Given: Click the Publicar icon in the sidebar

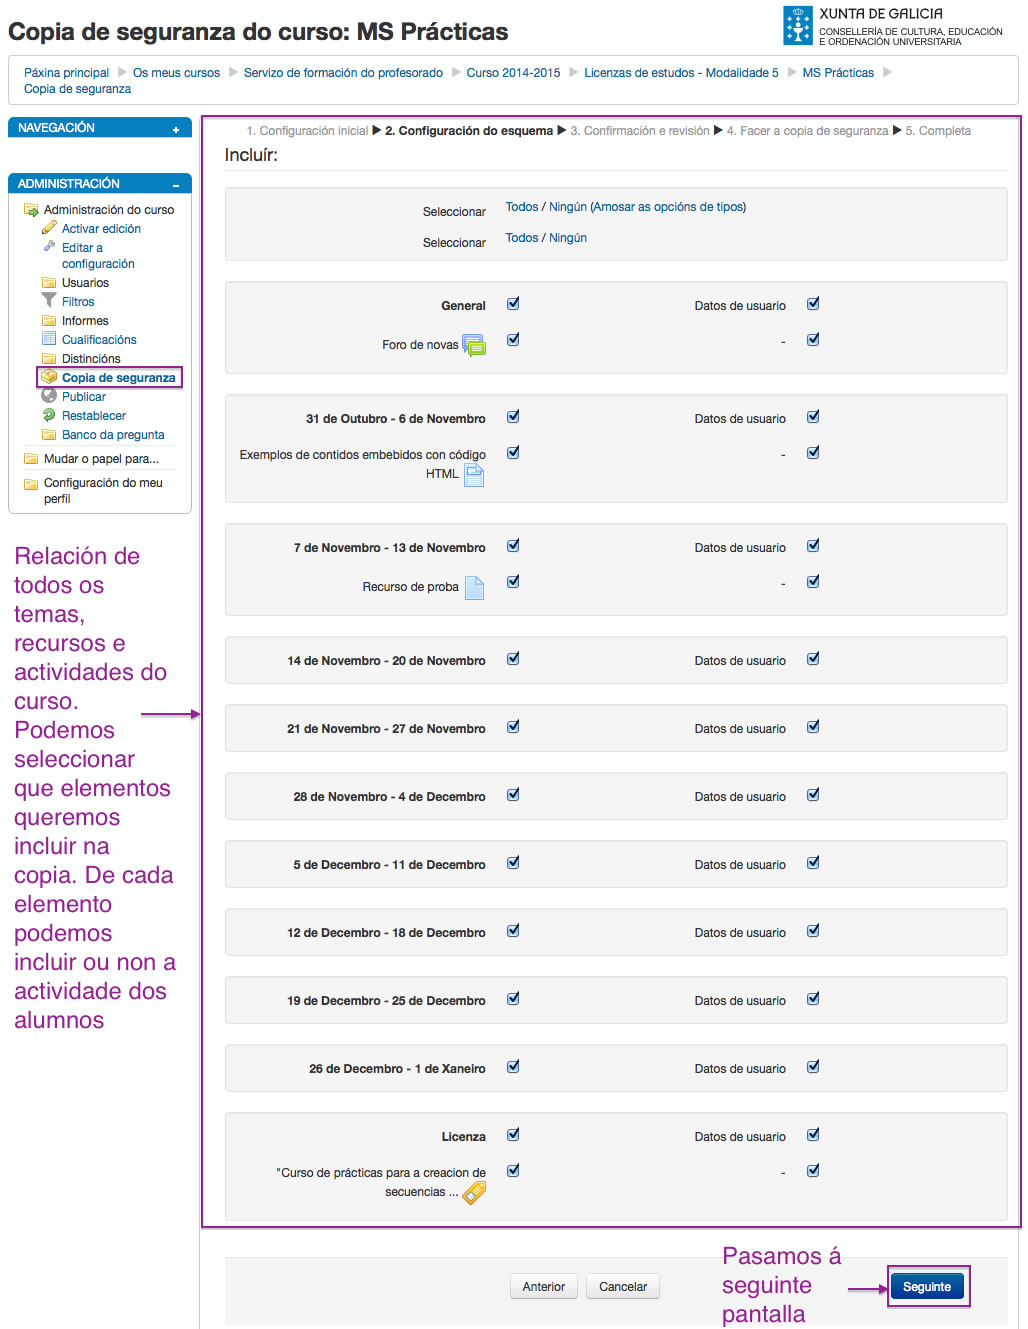Looking at the screenshot, I should [49, 396].
